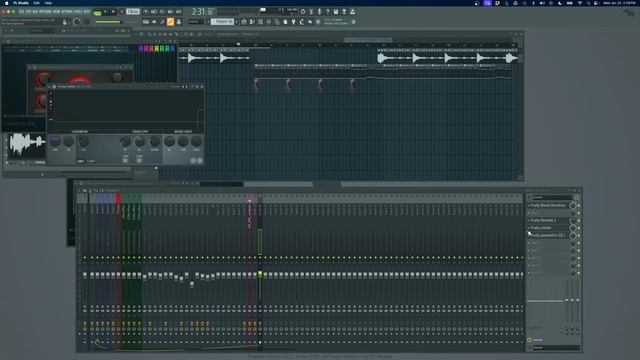
Task: Click the first pink pattern clip in playlist
Action: click(x=257, y=84)
